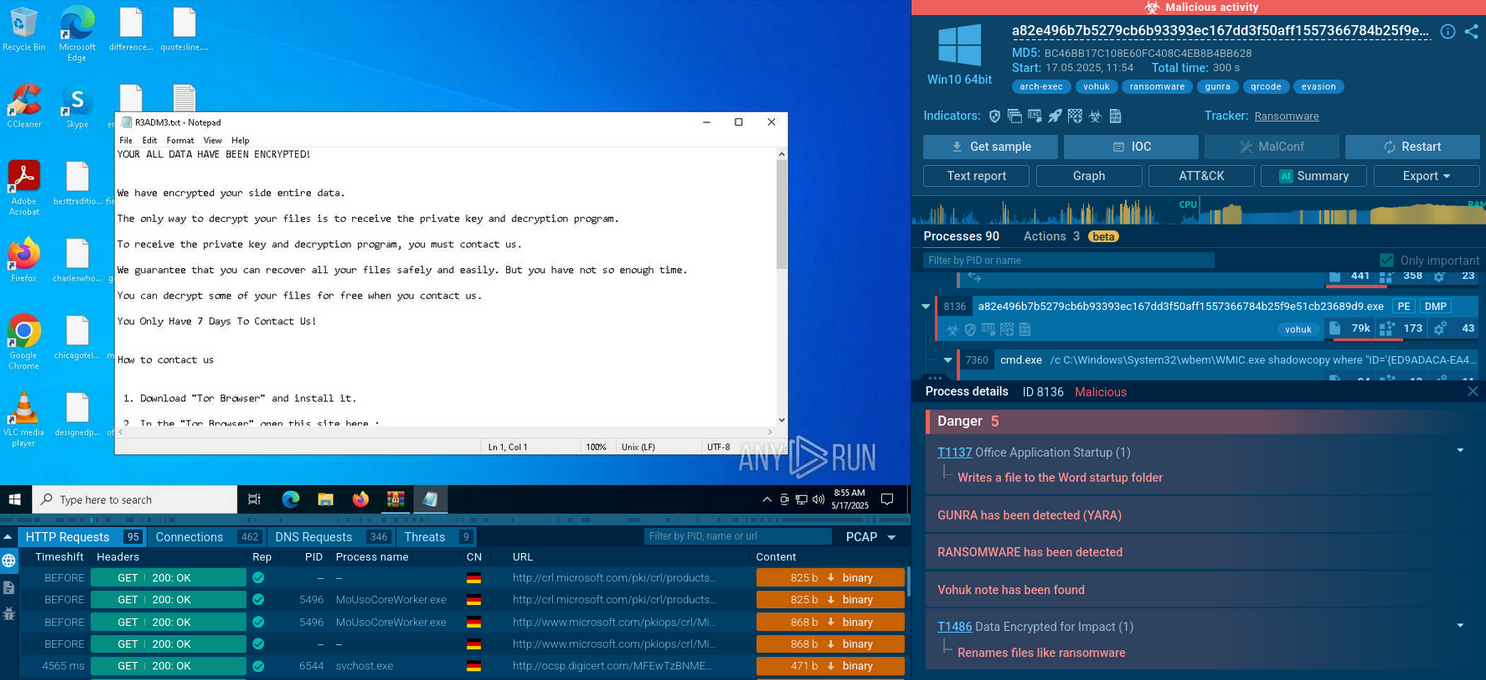
Task: Open File Explorer from the taskbar
Action: point(325,499)
